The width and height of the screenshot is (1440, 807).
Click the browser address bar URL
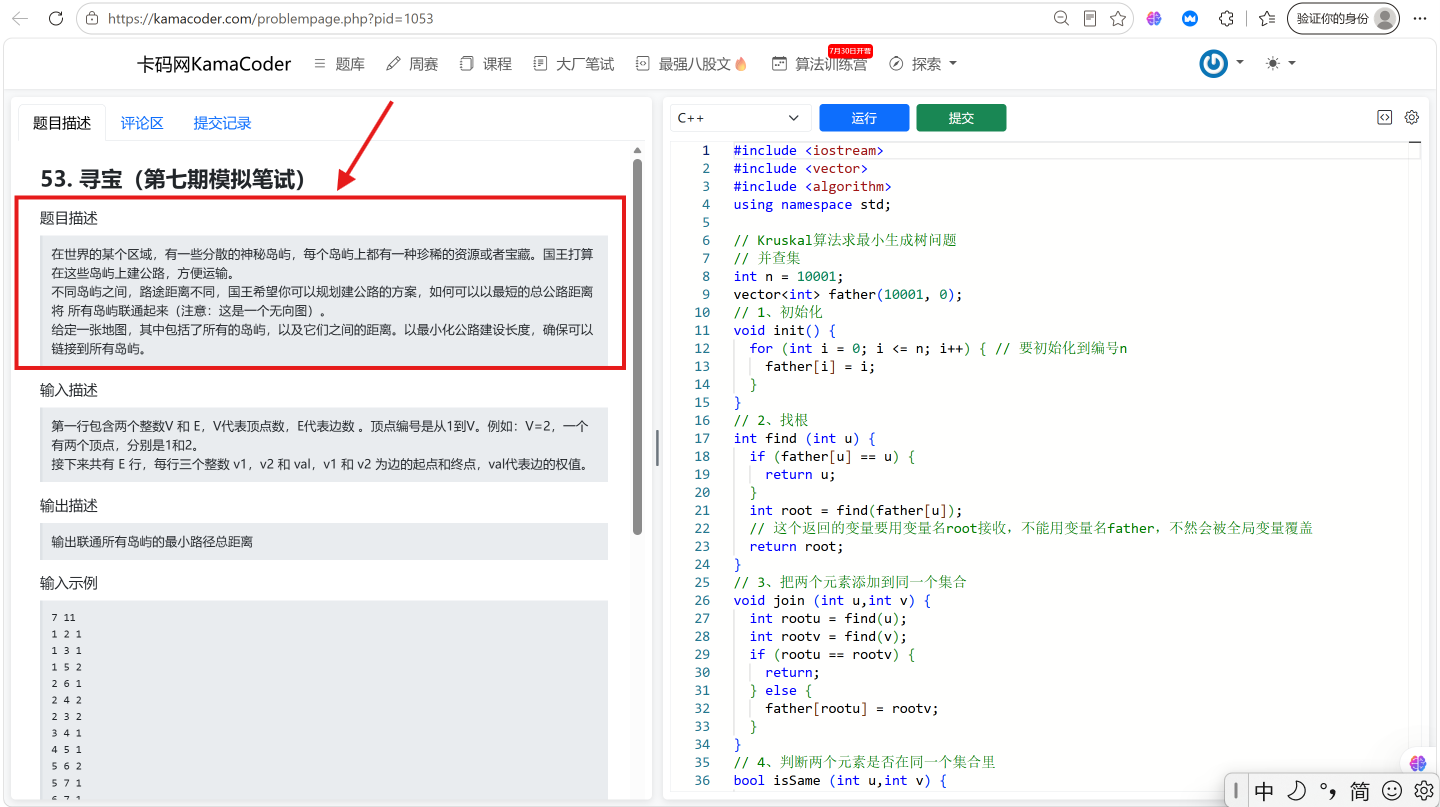[269, 18]
